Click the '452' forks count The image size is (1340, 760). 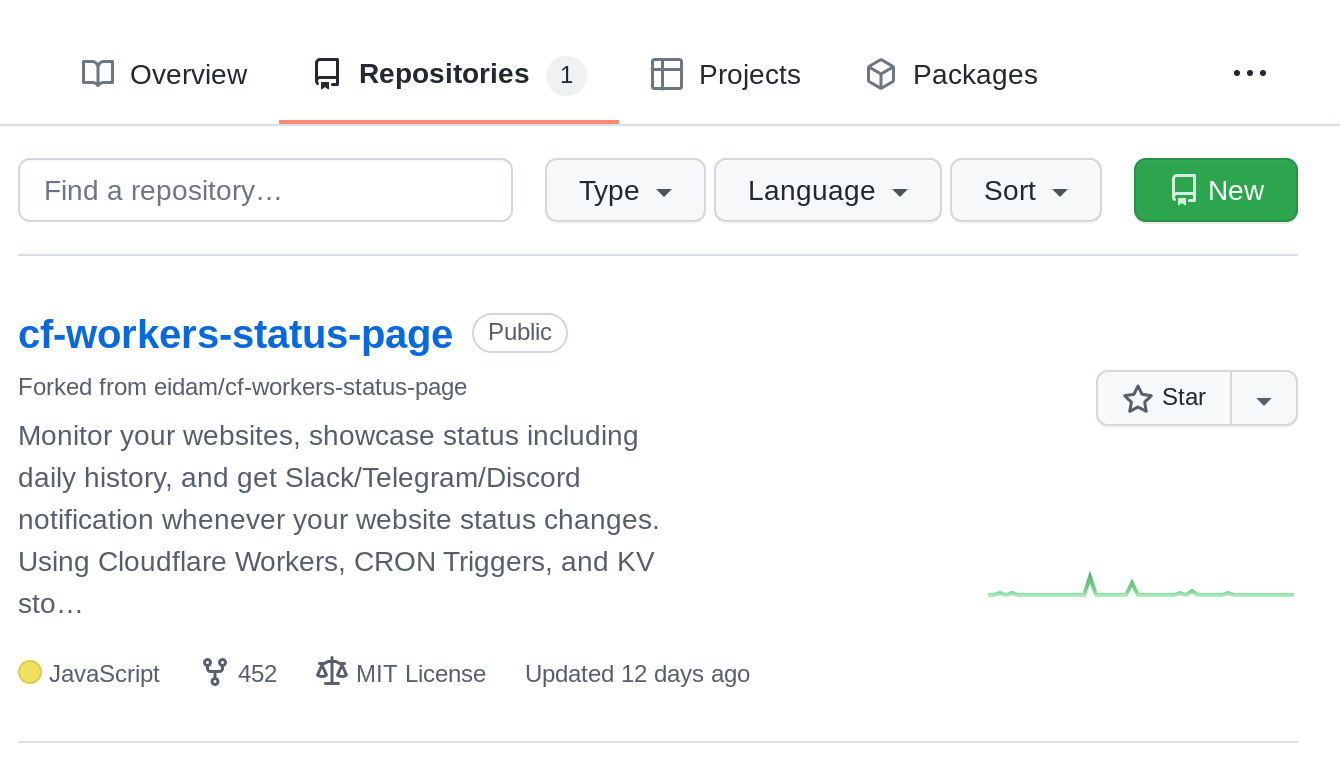point(257,674)
